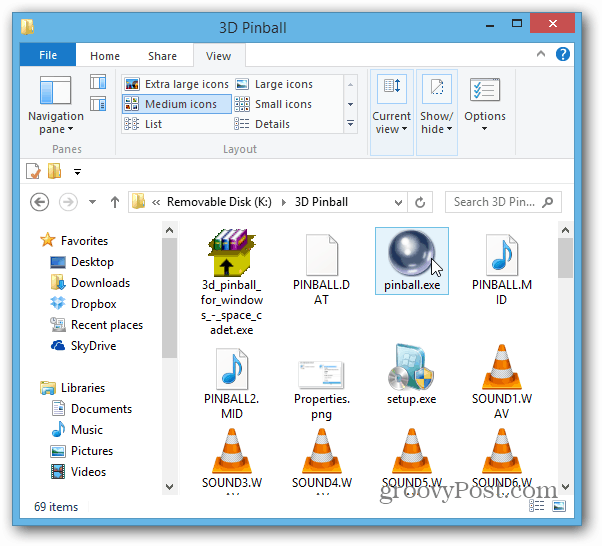This screenshot has width=602, height=546.
Task: Open Music library
Action: click(x=77, y=430)
